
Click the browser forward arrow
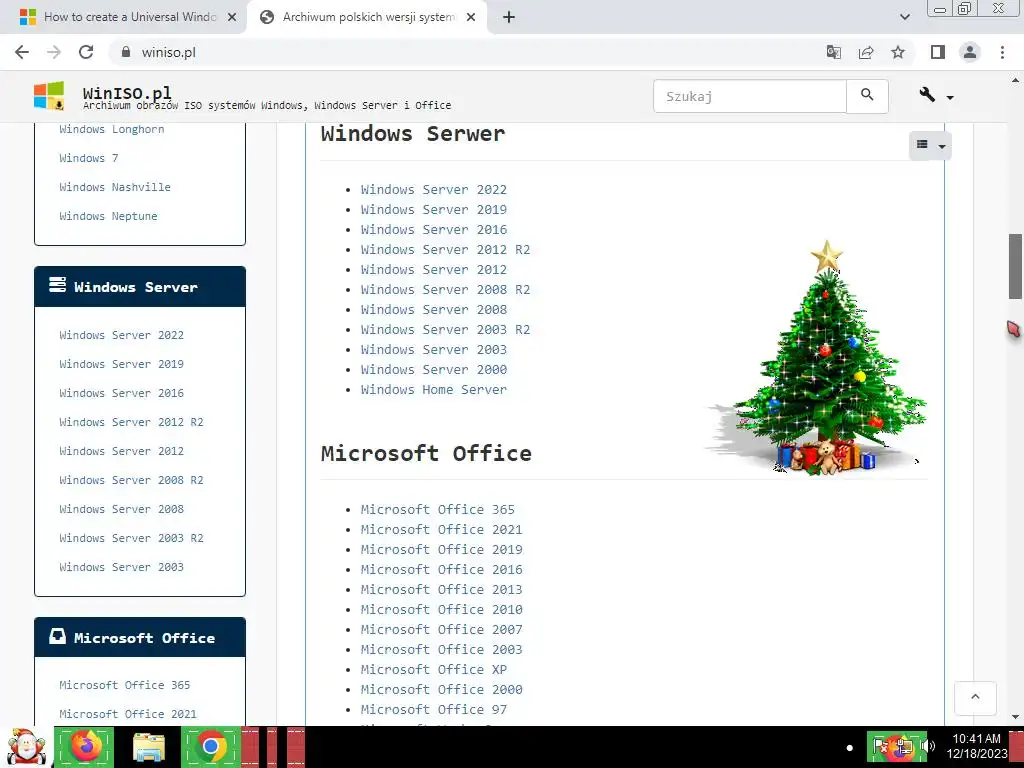tap(54, 52)
